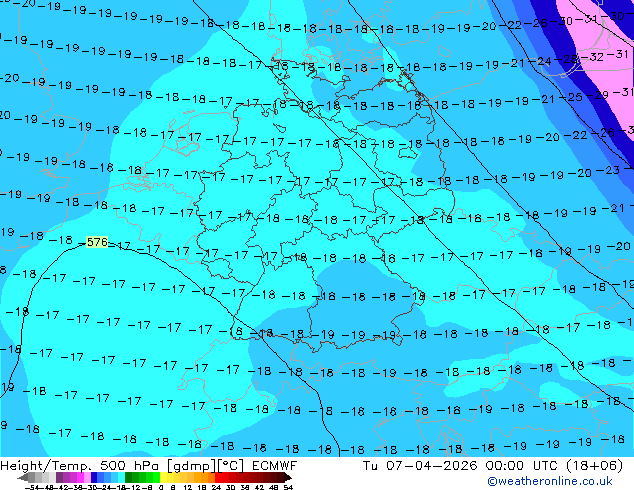
Task: Pick the dark blue -30 legend colour swatch
Action: pyautogui.click(x=94, y=477)
